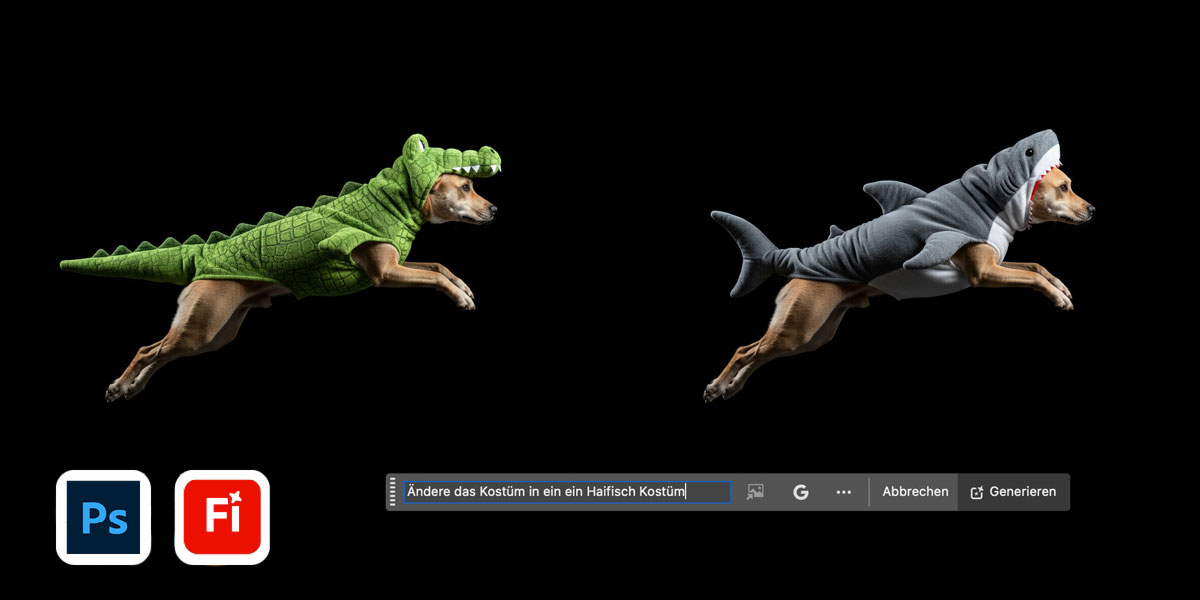
Task: Click the red Adobe Firefly icon
Action: 222,517
